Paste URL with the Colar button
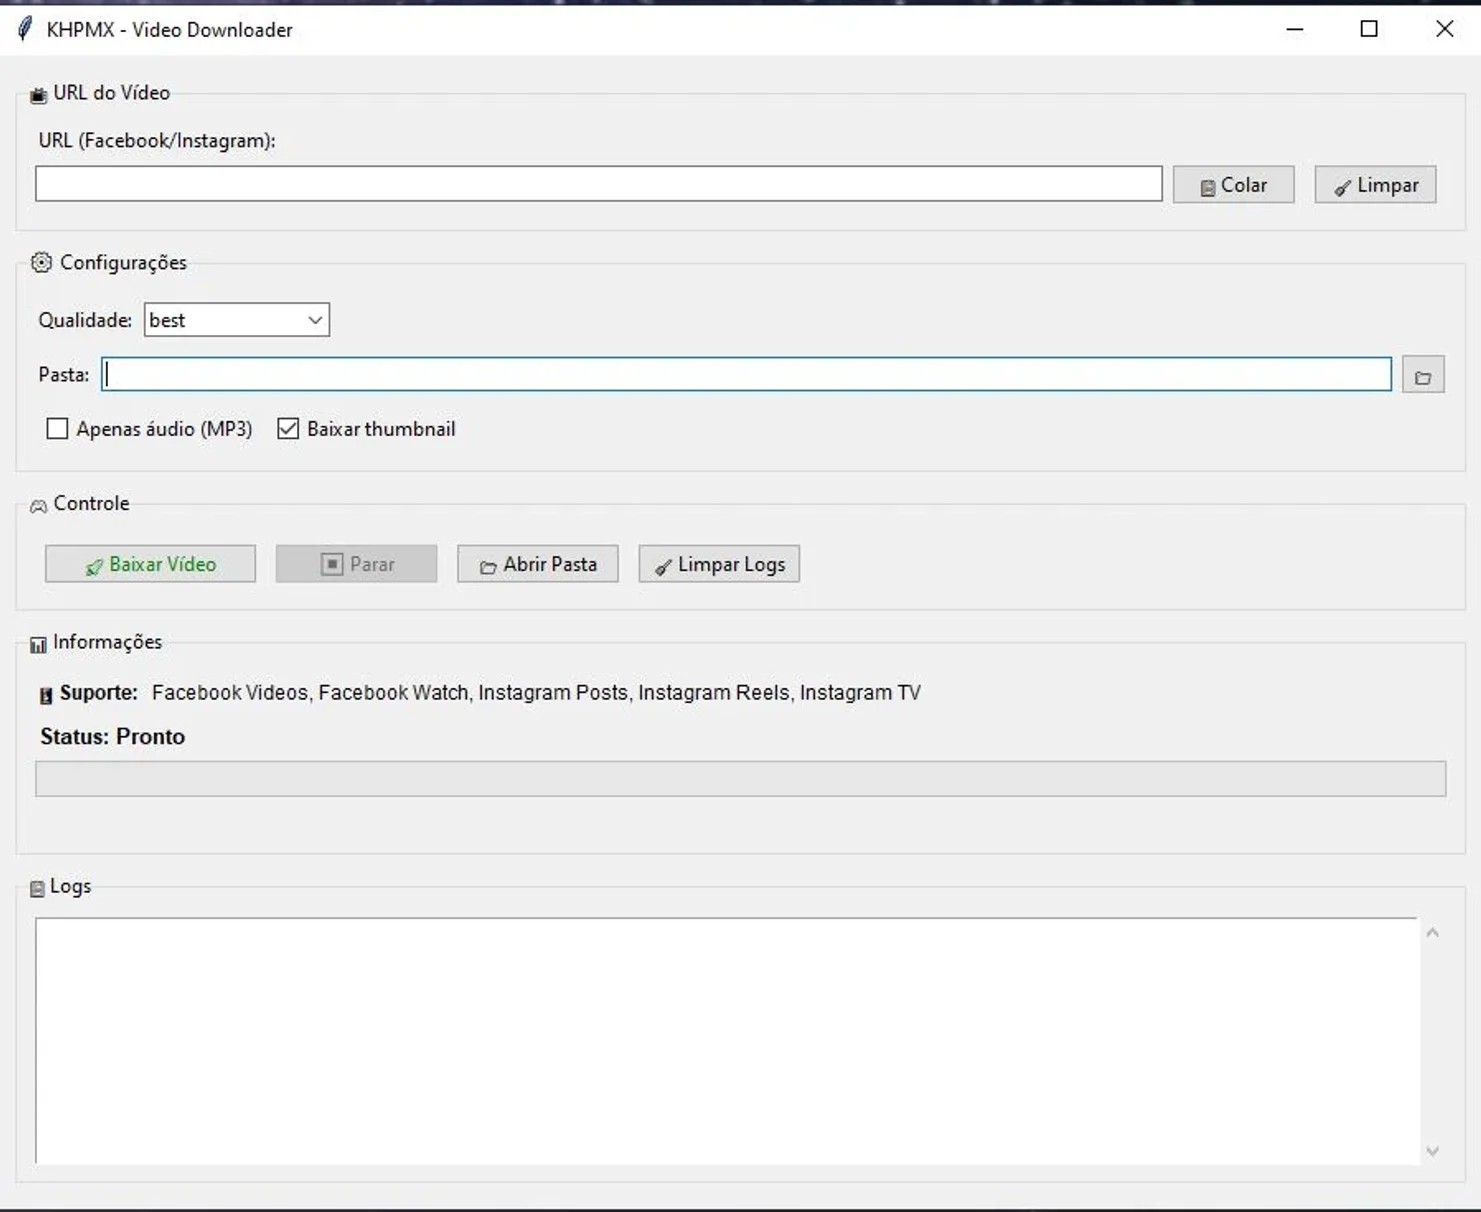1481x1212 pixels. coord(1233,185)
